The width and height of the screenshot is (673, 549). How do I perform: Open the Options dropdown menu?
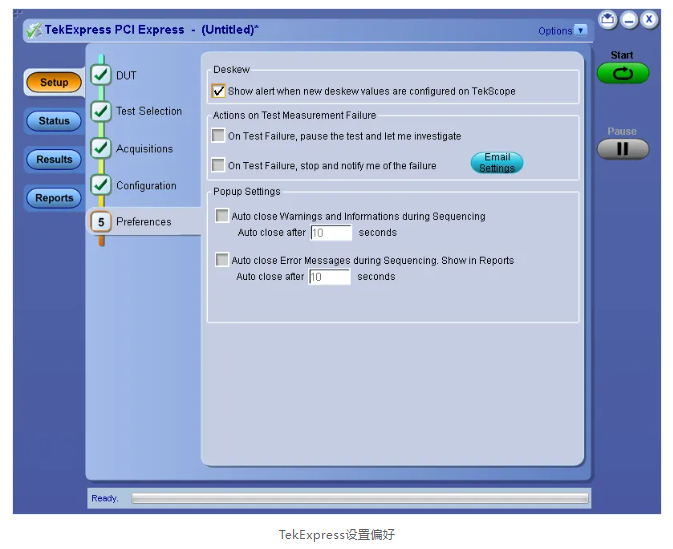tap(562, 31)
